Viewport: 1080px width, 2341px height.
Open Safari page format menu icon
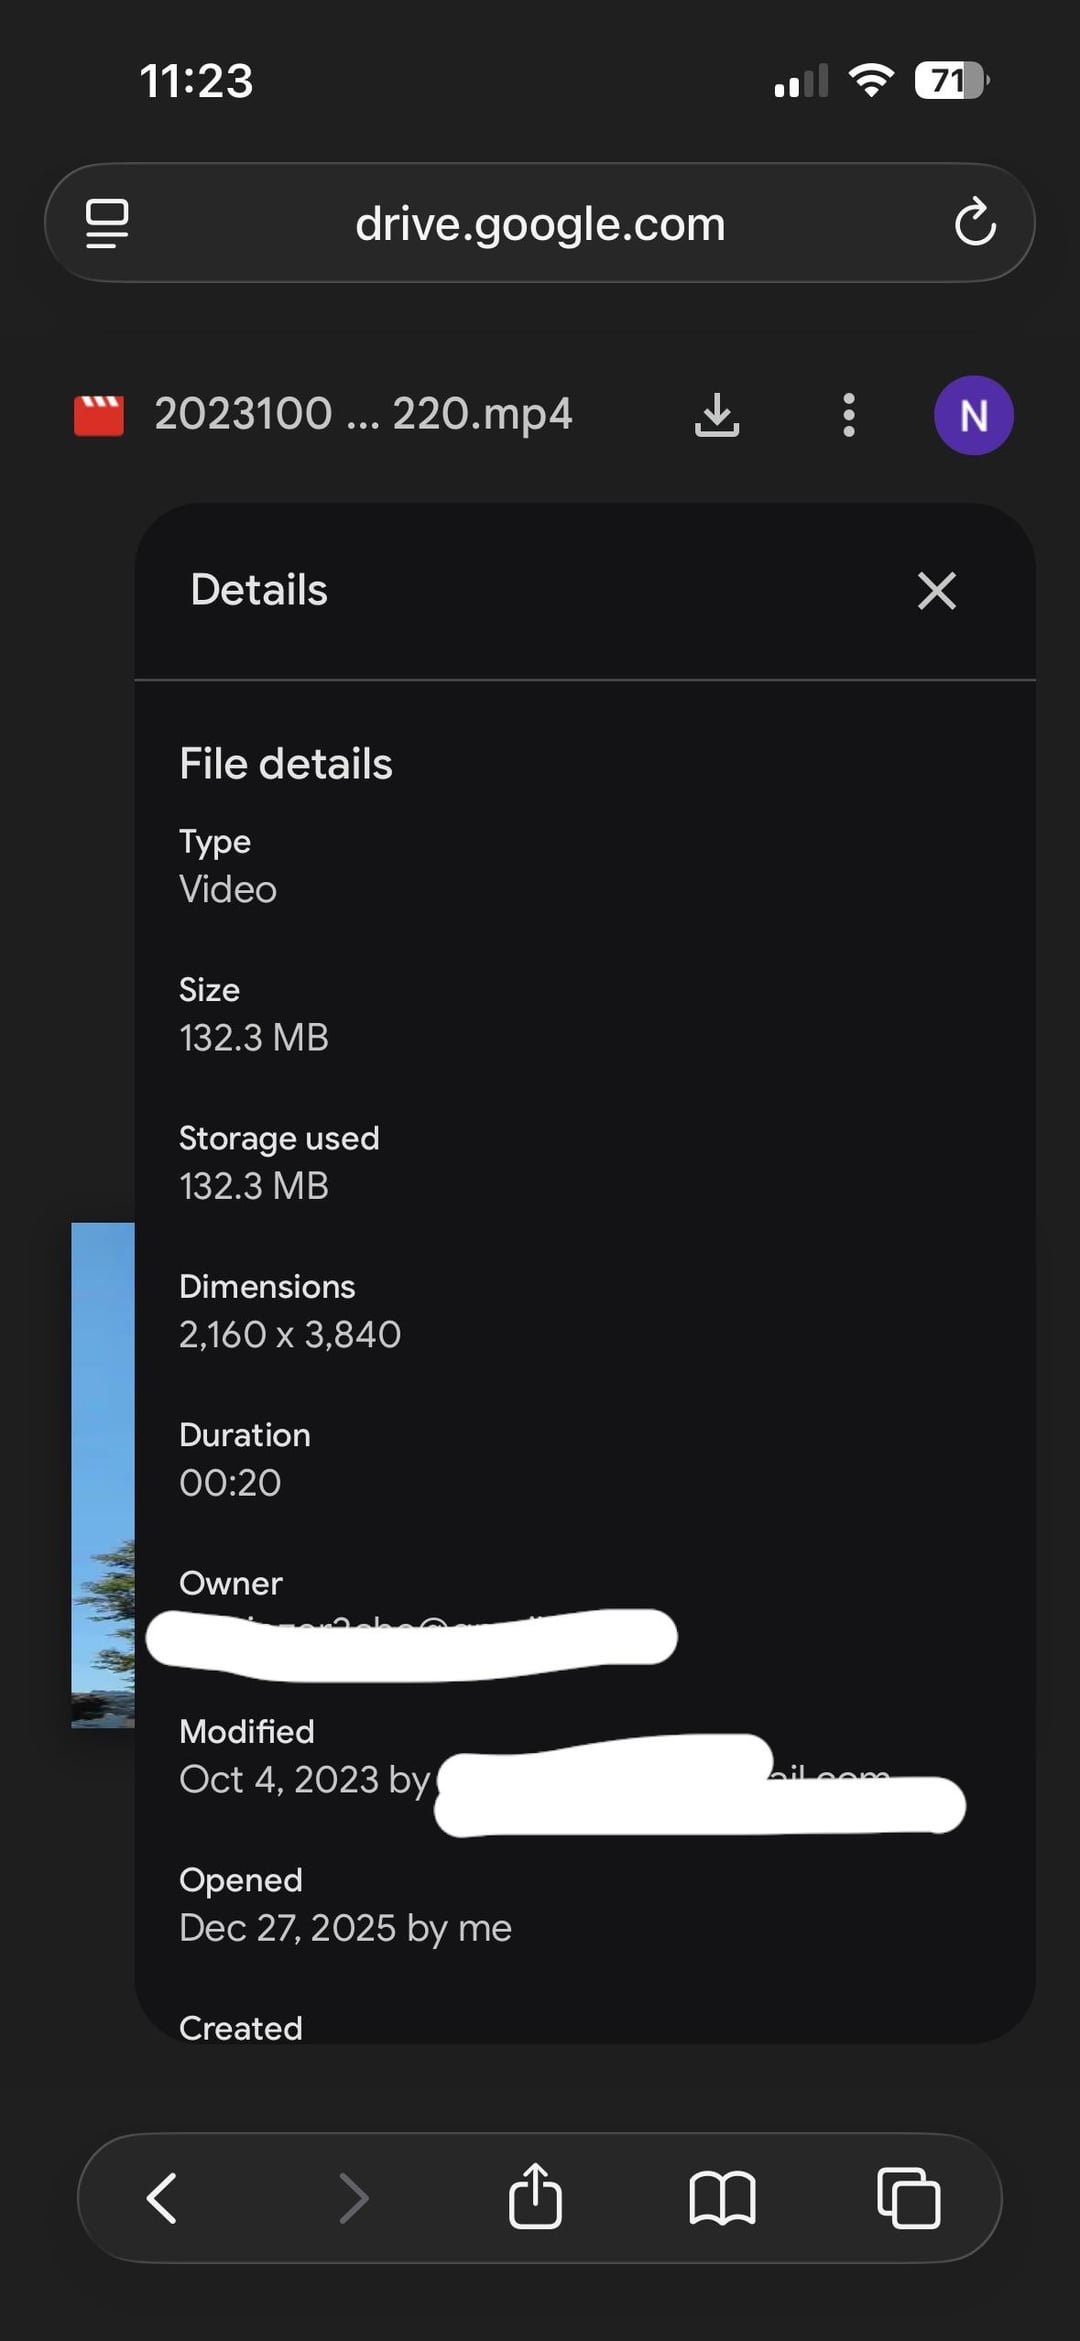(x=107, y=222)
